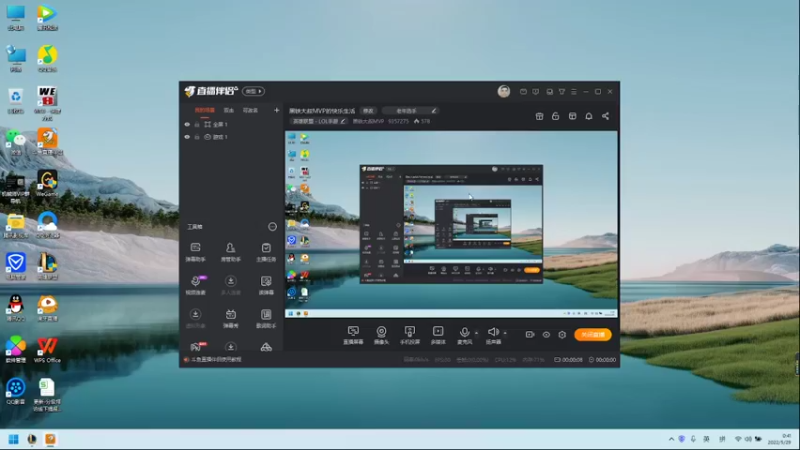
Task: Click the recording timer 00:00:08 in status bar
Action: (568, 360)
